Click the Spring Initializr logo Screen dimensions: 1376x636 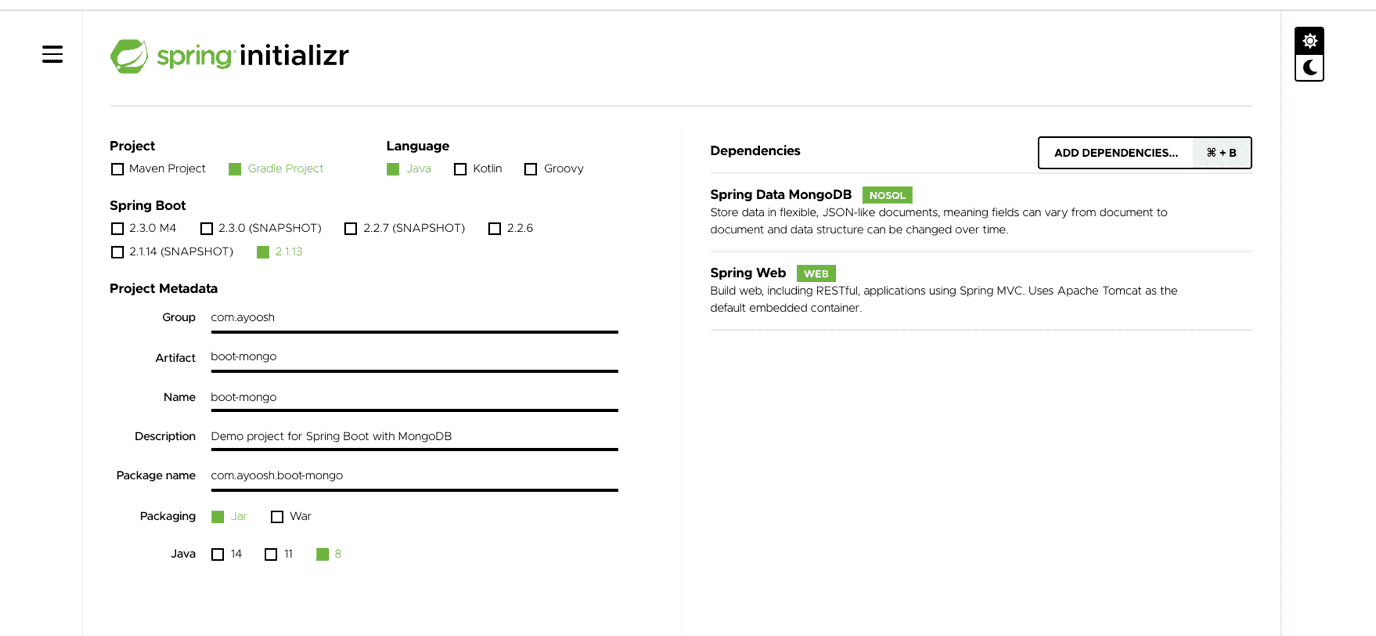[x=229, y=56]
